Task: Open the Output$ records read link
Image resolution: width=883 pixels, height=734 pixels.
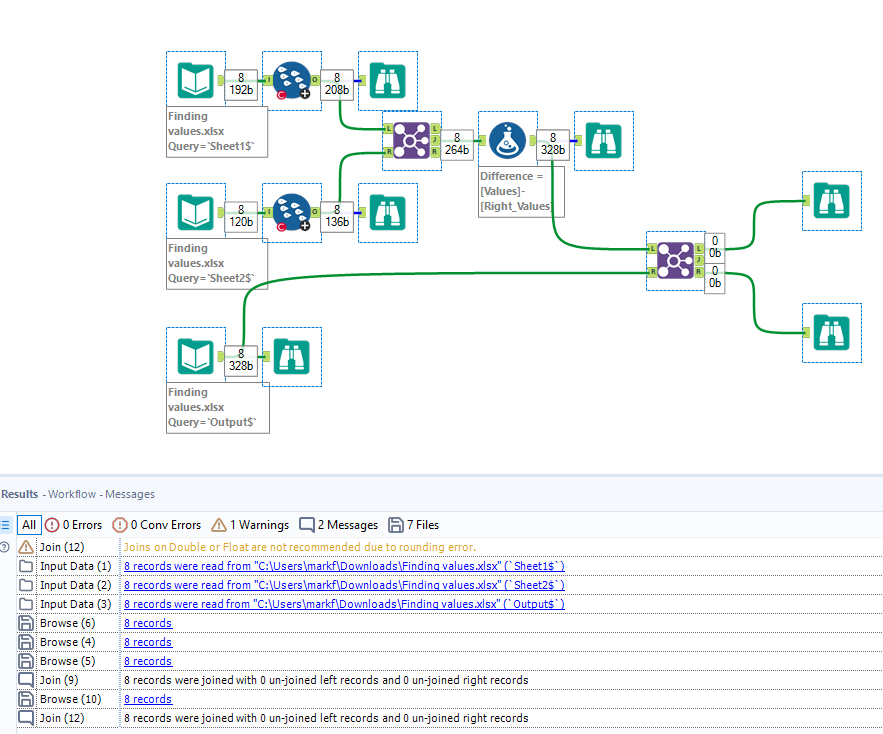Action: (x=344, y=604)
